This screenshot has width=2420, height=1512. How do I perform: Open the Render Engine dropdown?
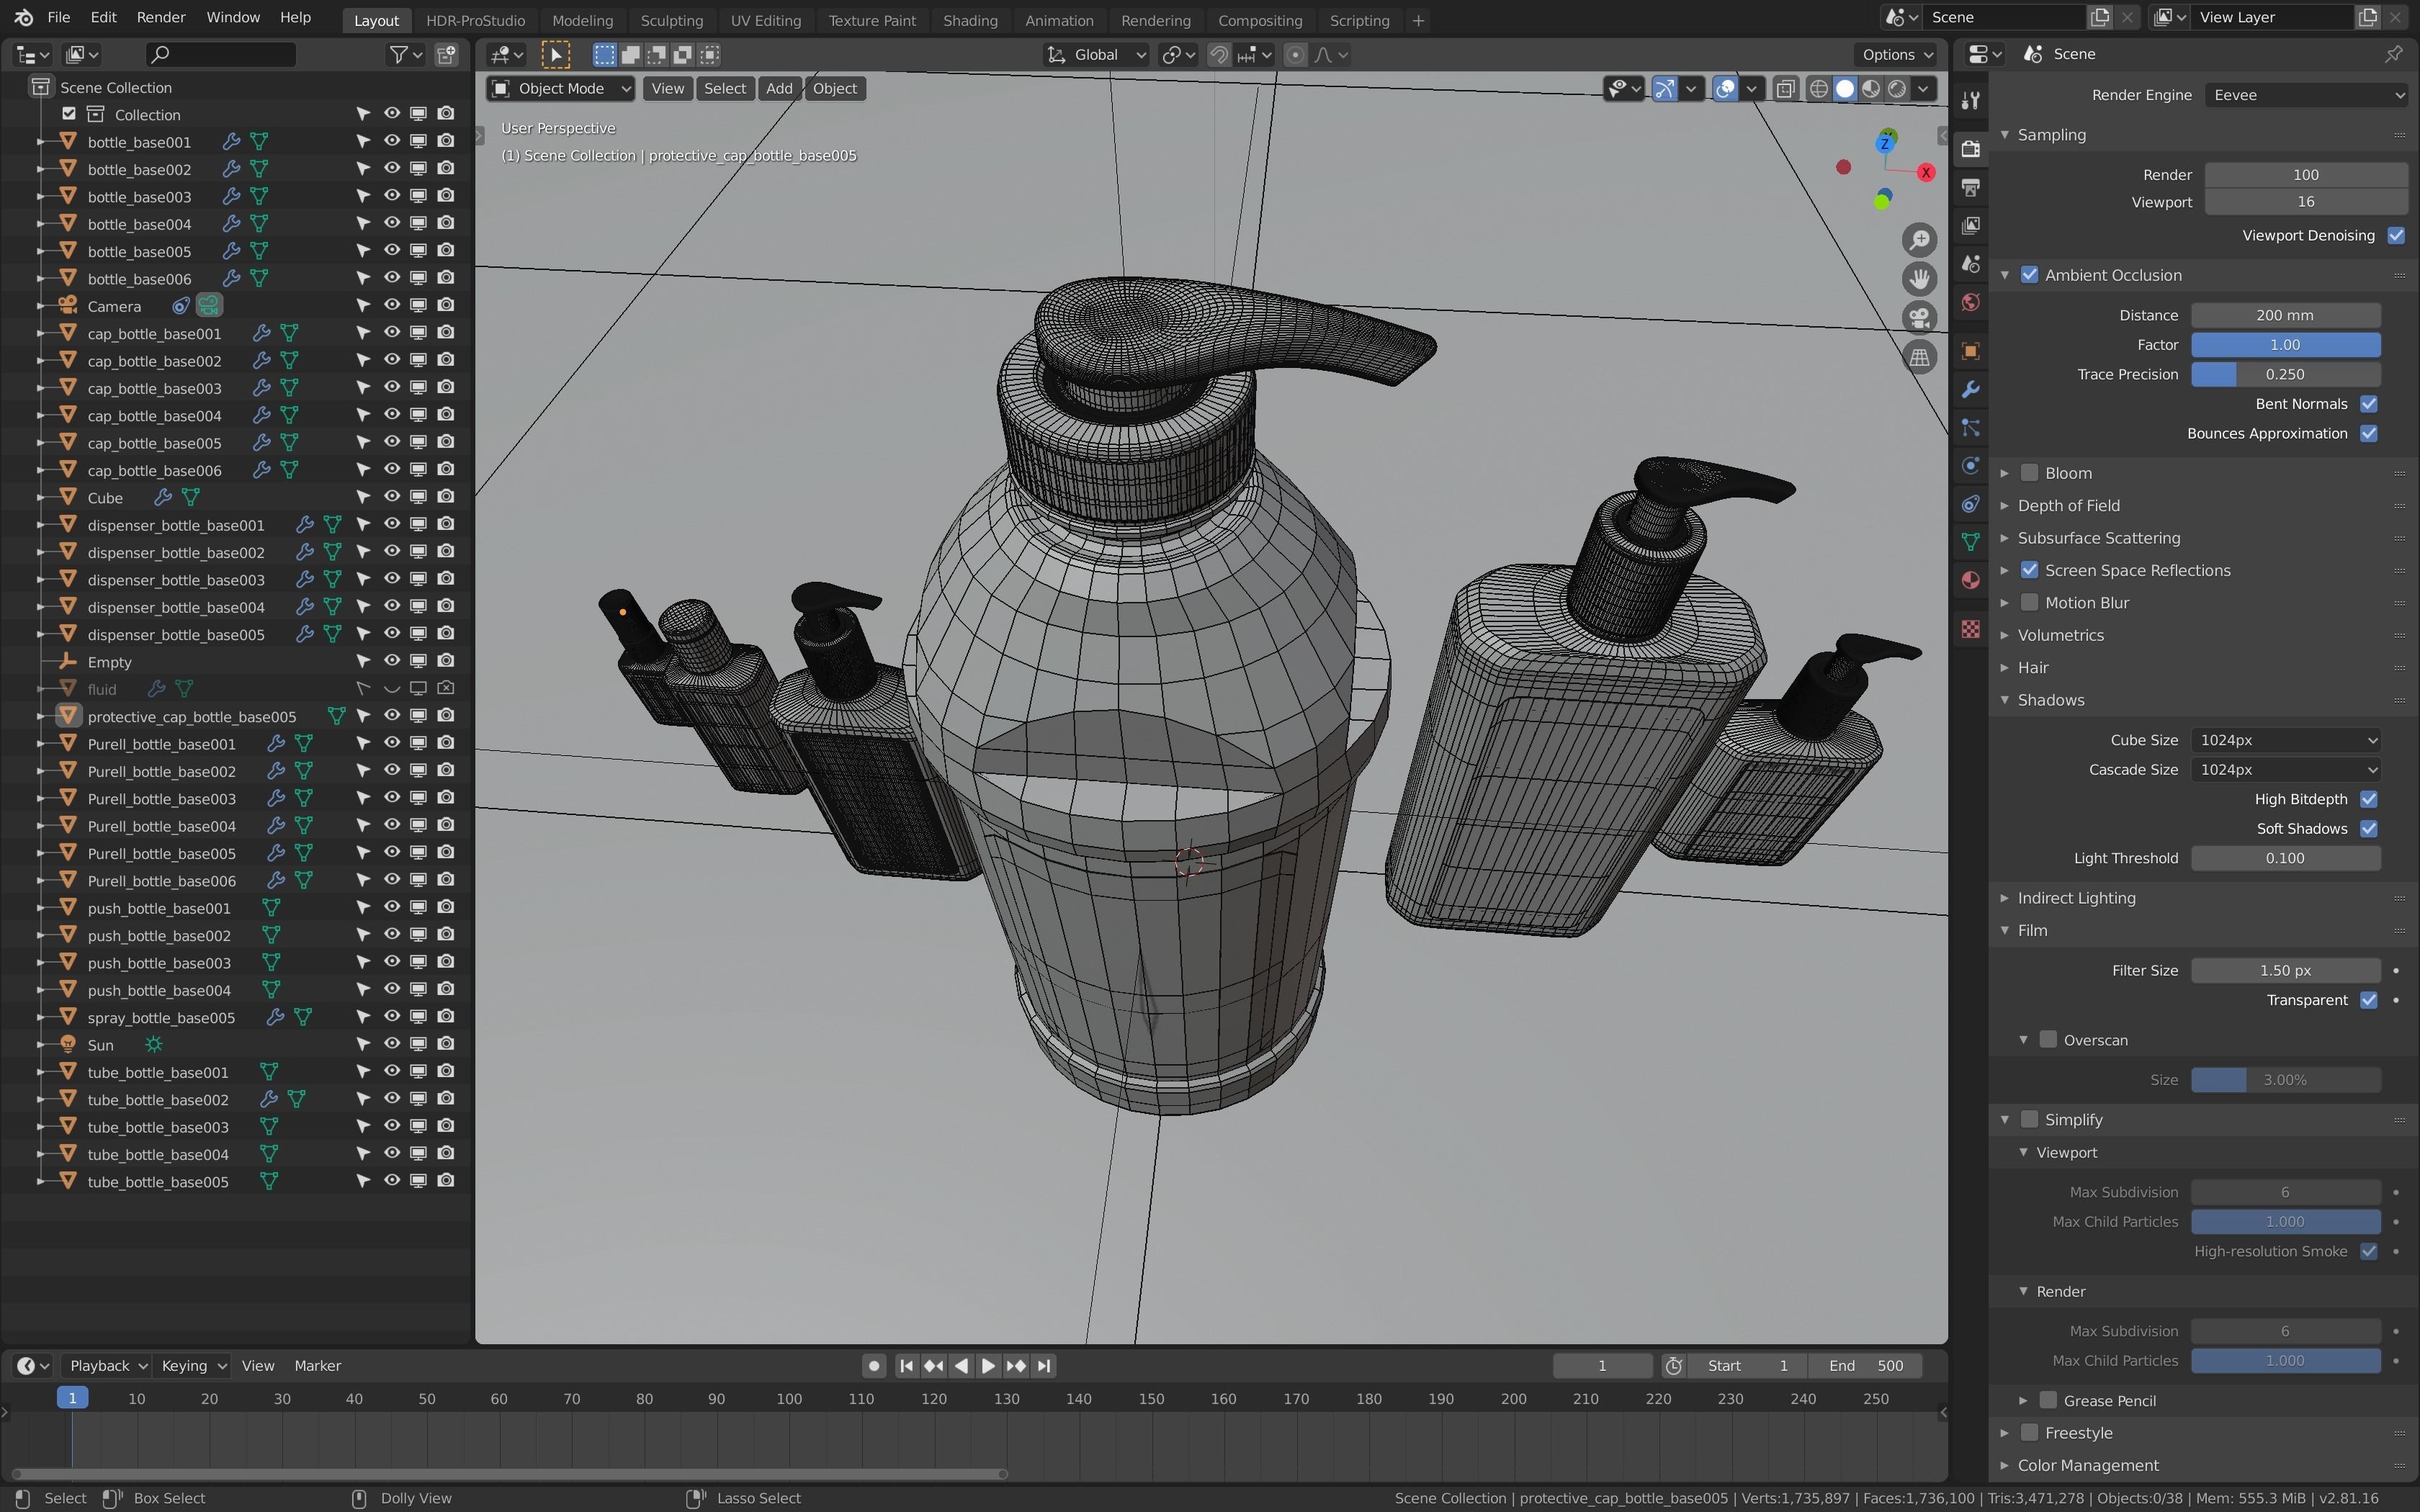[x=2306, y=95]
